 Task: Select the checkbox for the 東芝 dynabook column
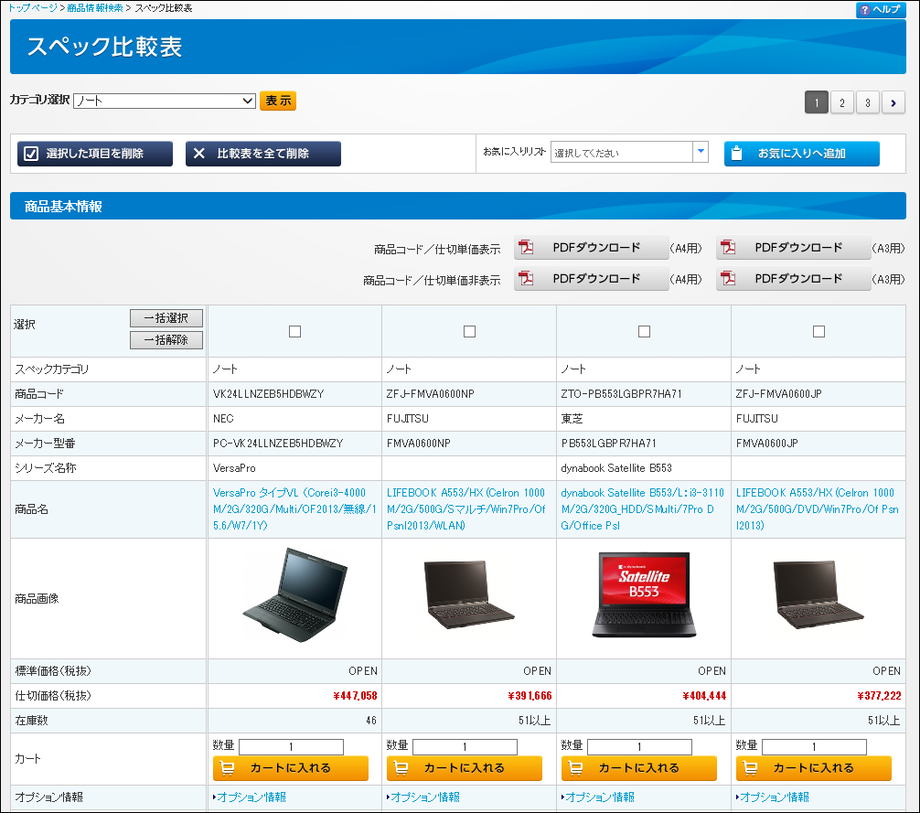pyautogui.click(x=644, y=331)
